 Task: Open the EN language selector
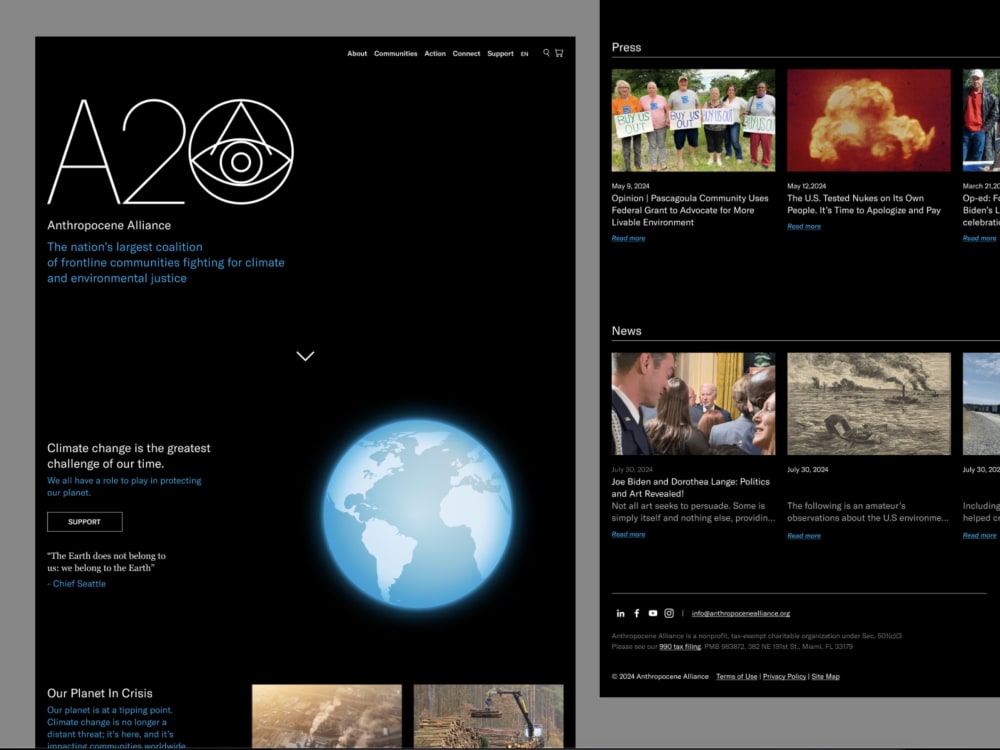click(x=524, y=54)
